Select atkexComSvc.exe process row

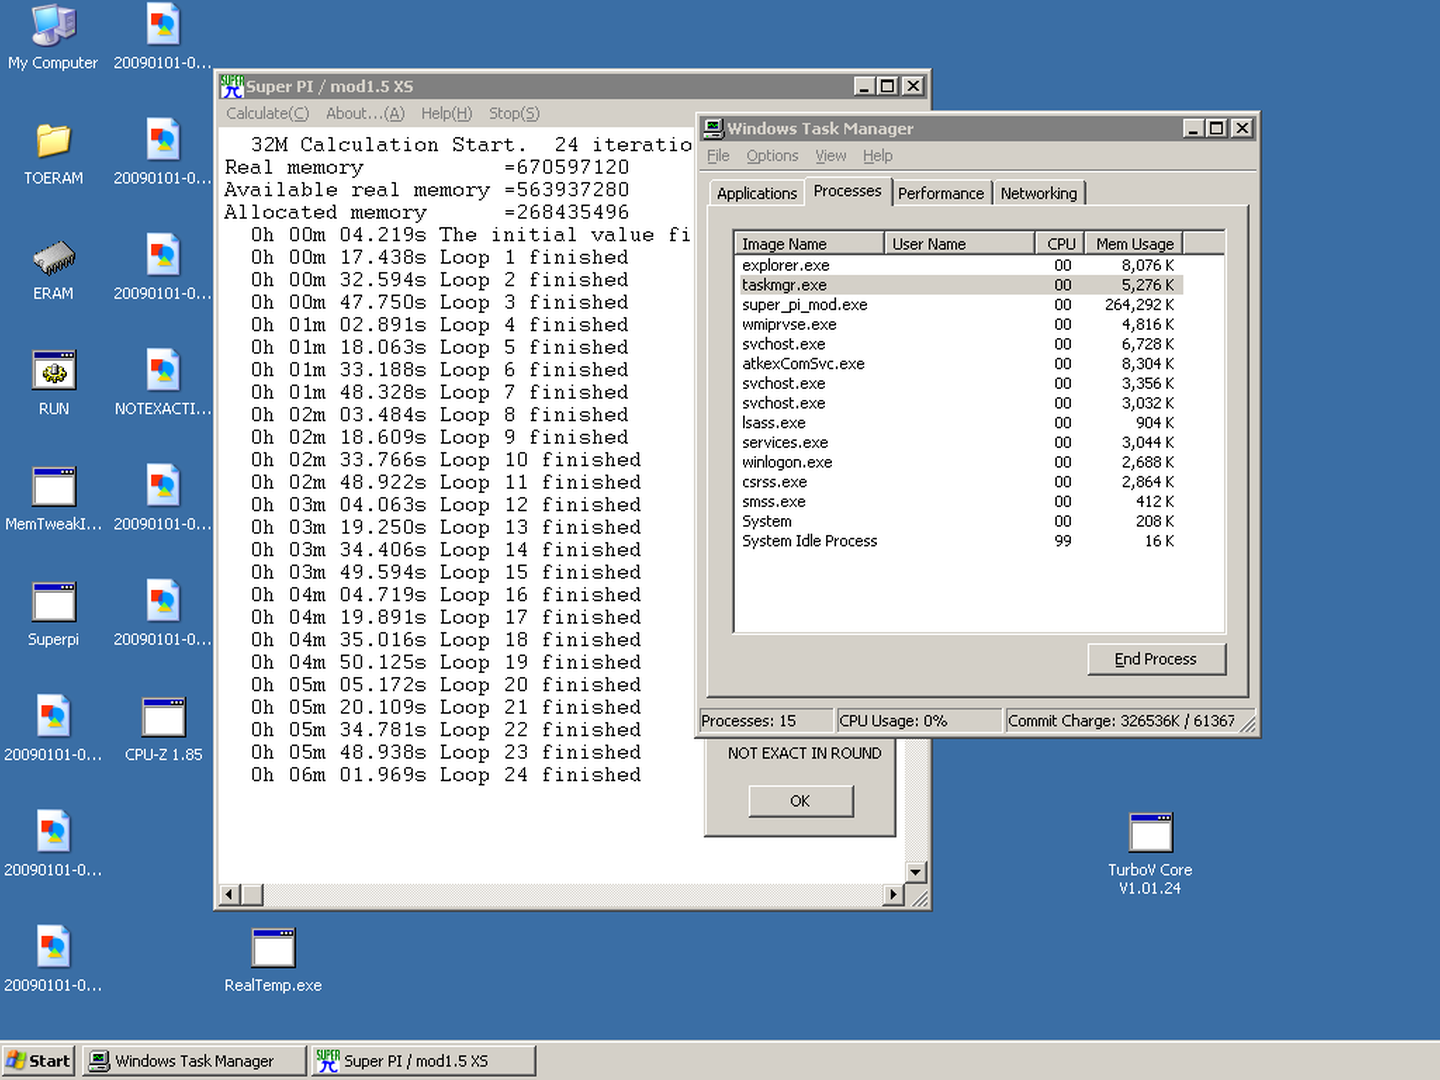click(960, 364)
